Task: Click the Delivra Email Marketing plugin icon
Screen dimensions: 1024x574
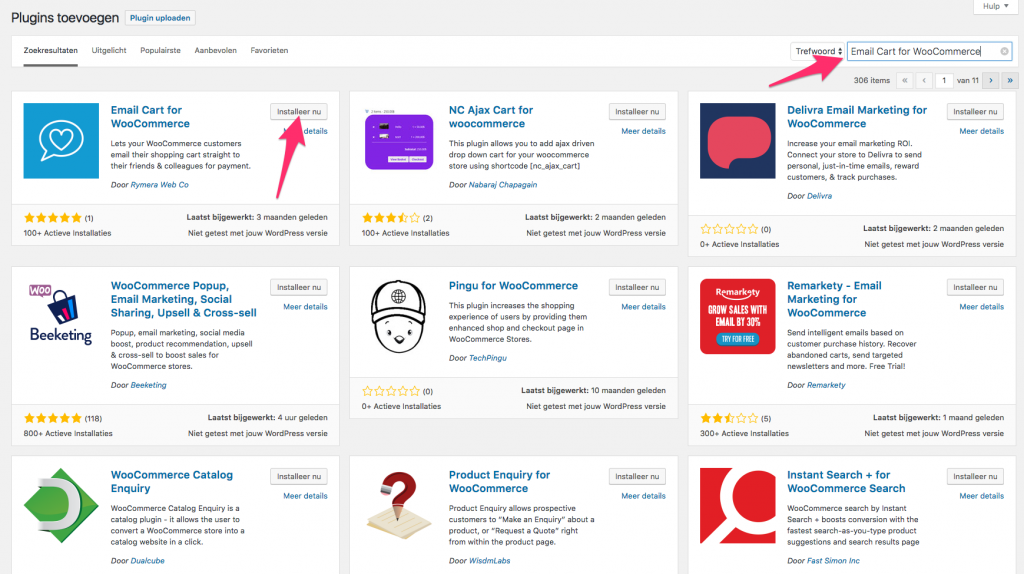Action: [738, 141]
